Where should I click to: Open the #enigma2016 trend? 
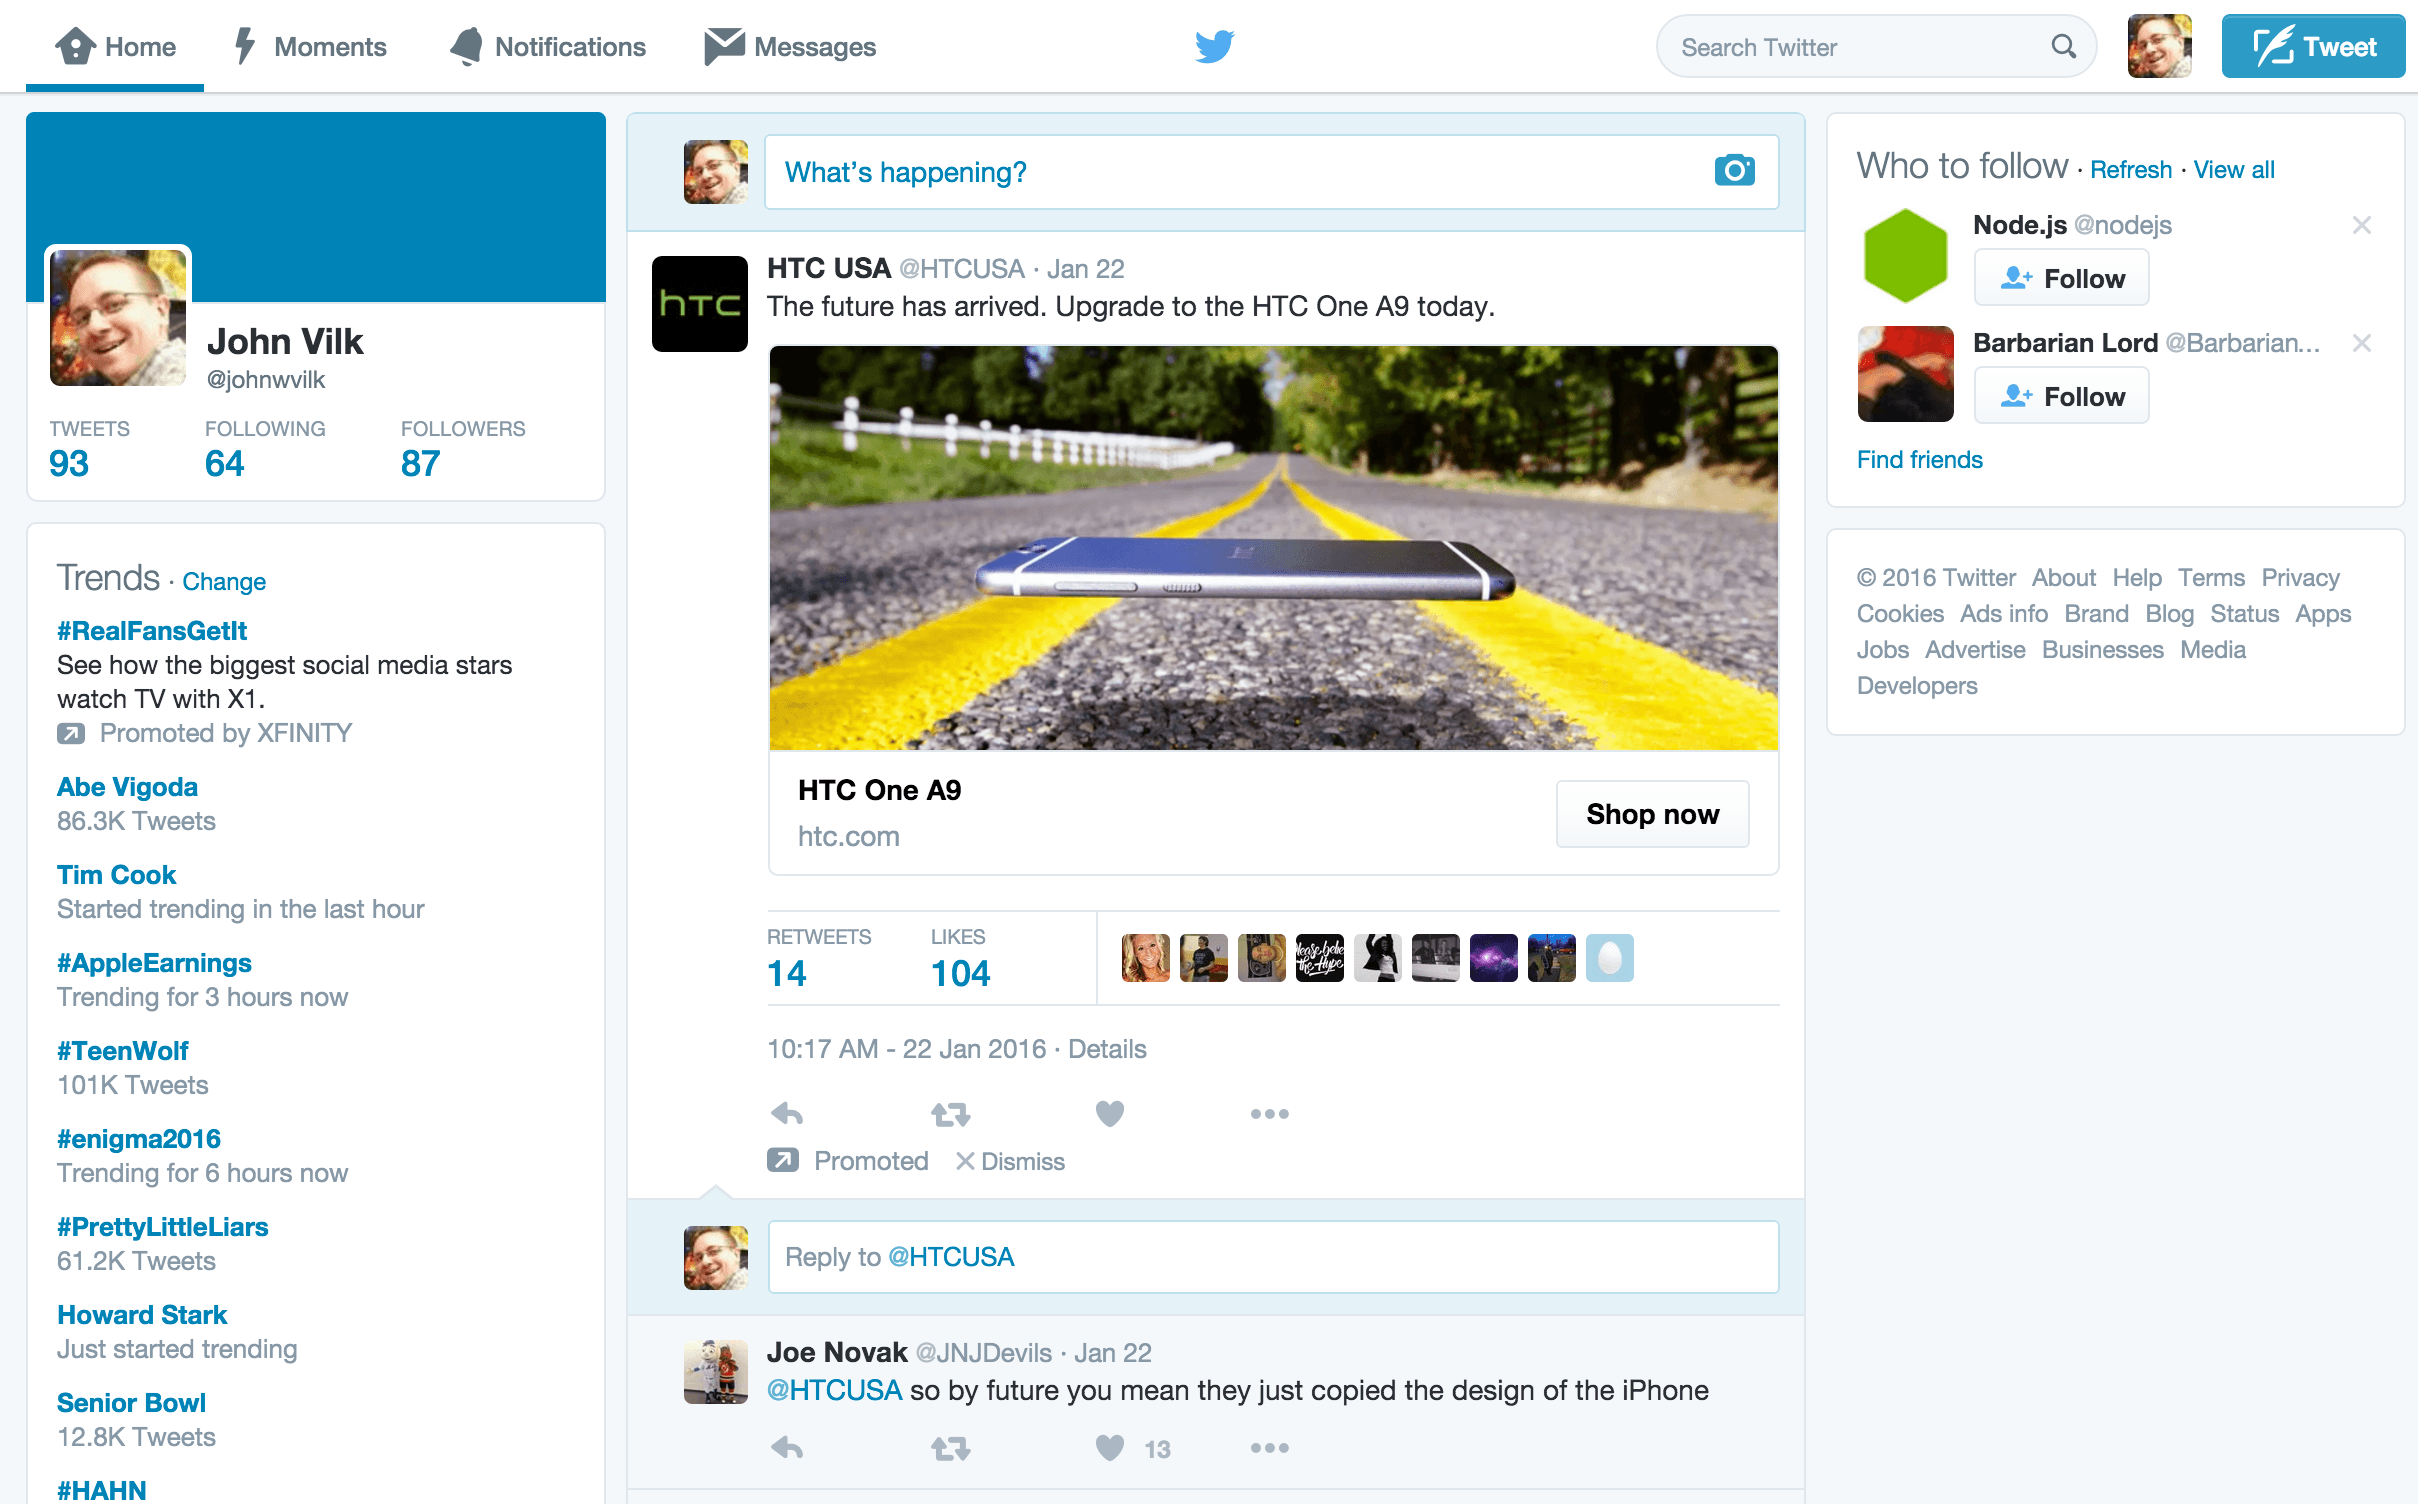[x=138, y=1139]
